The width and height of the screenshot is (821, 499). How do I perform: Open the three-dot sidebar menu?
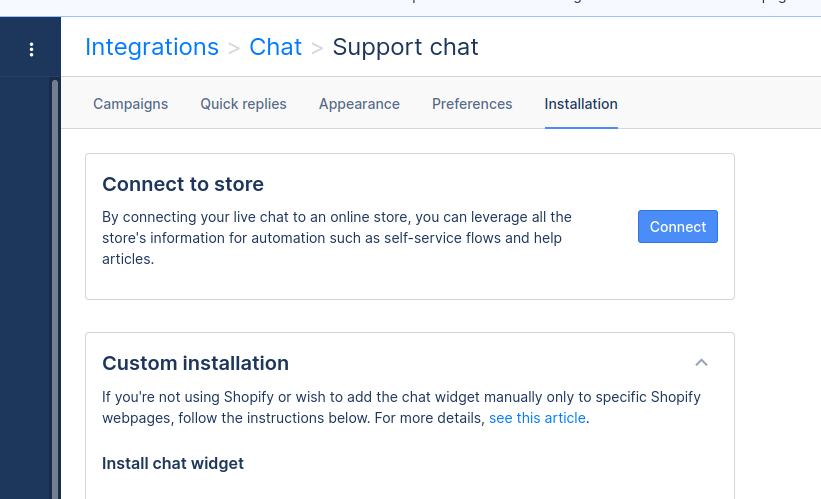(x=31, y=50)
